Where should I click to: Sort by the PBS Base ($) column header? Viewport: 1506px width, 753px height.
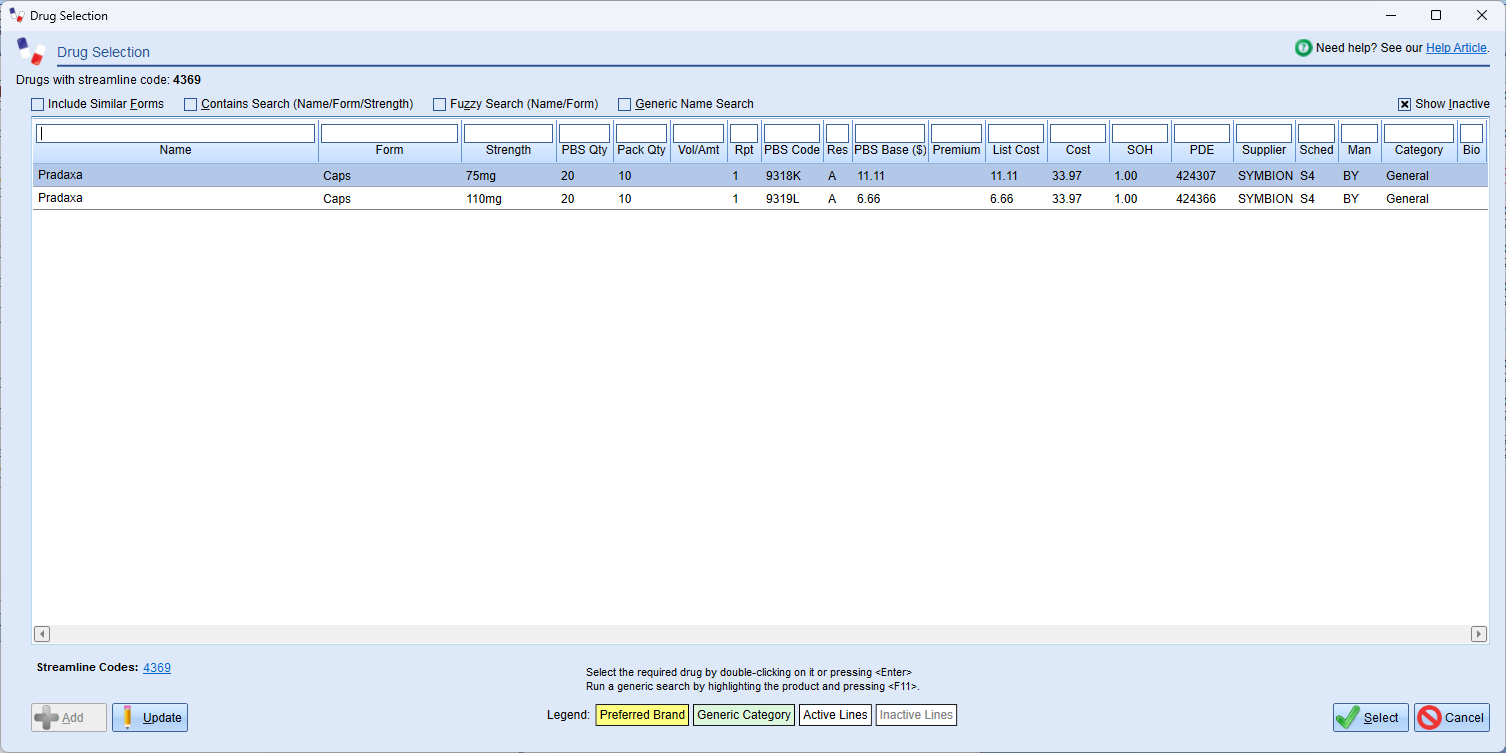point(890,150)
